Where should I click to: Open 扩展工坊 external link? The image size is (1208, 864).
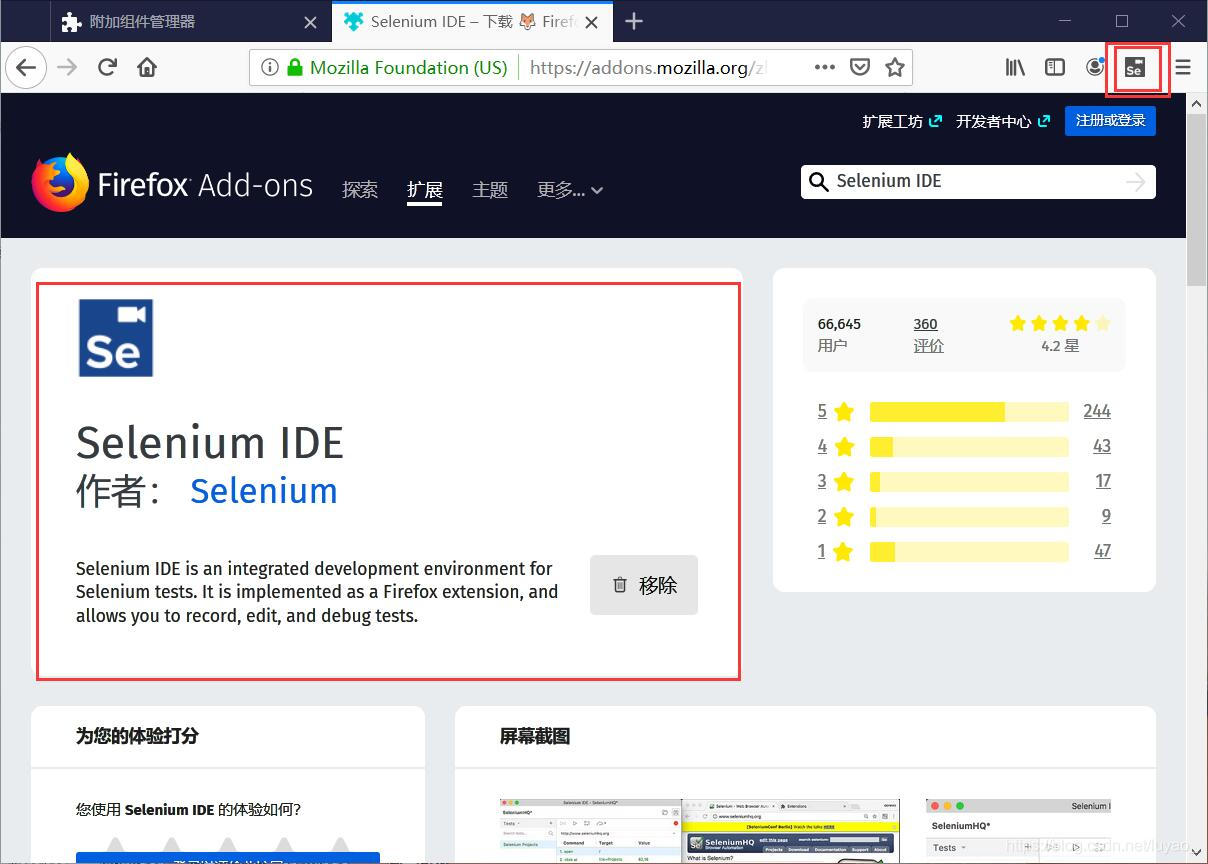[x=902, y=121]
